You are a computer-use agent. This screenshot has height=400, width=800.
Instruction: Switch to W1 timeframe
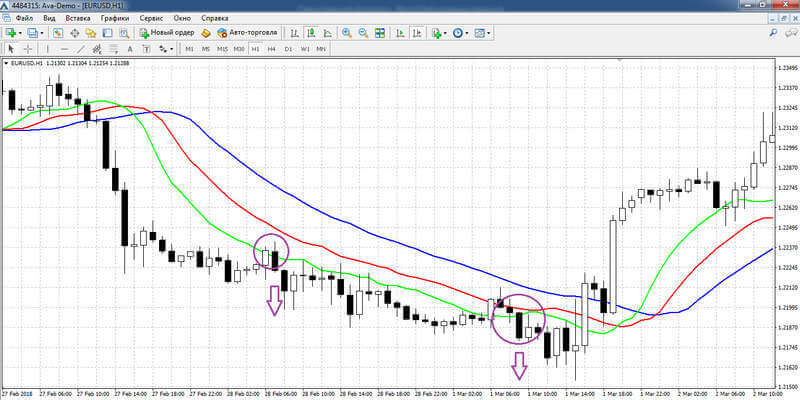305,49
